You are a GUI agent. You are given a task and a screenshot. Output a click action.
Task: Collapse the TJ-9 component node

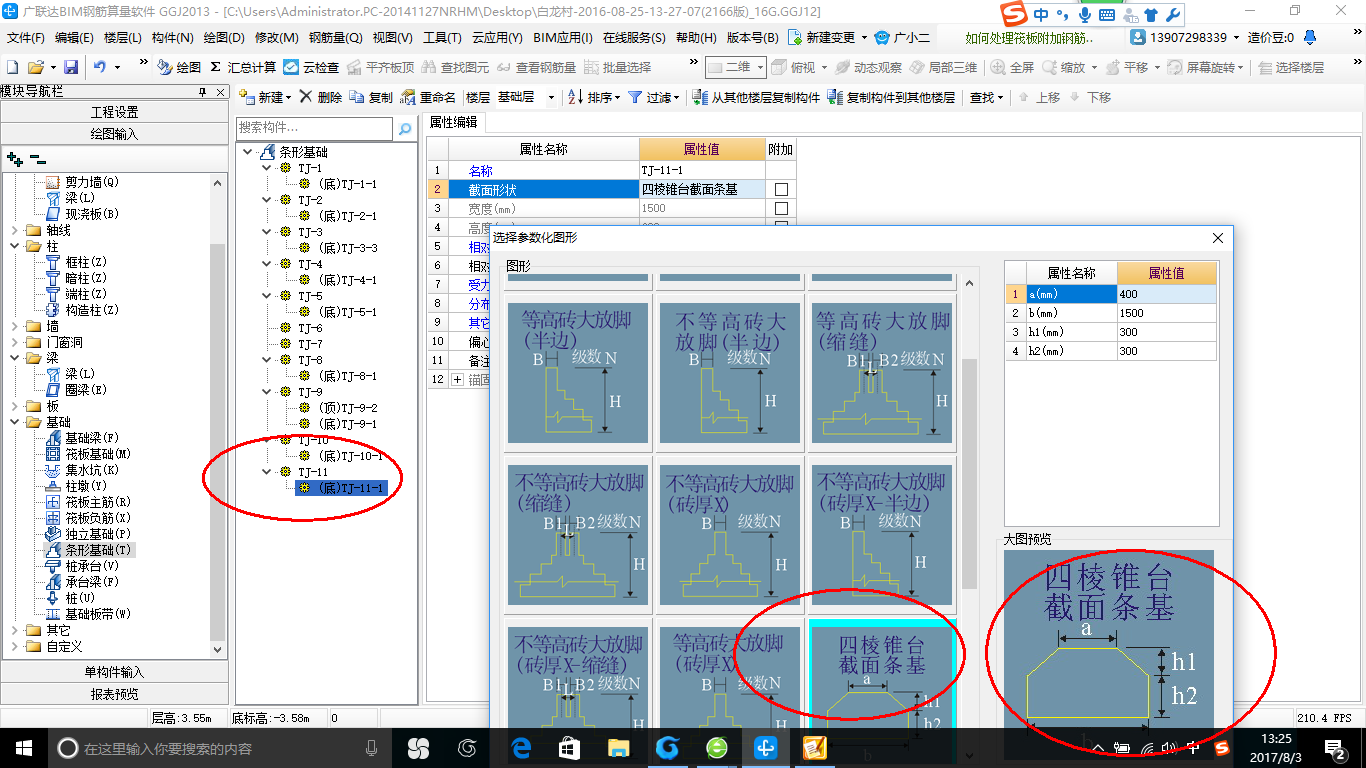(267, 392)
